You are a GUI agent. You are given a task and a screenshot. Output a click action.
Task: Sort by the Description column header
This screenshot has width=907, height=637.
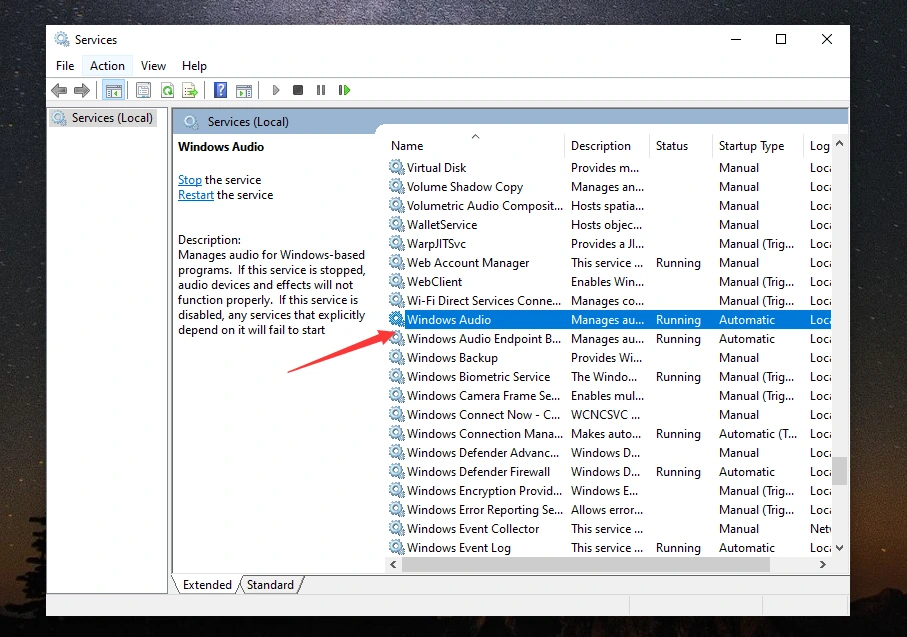[607, 146]
